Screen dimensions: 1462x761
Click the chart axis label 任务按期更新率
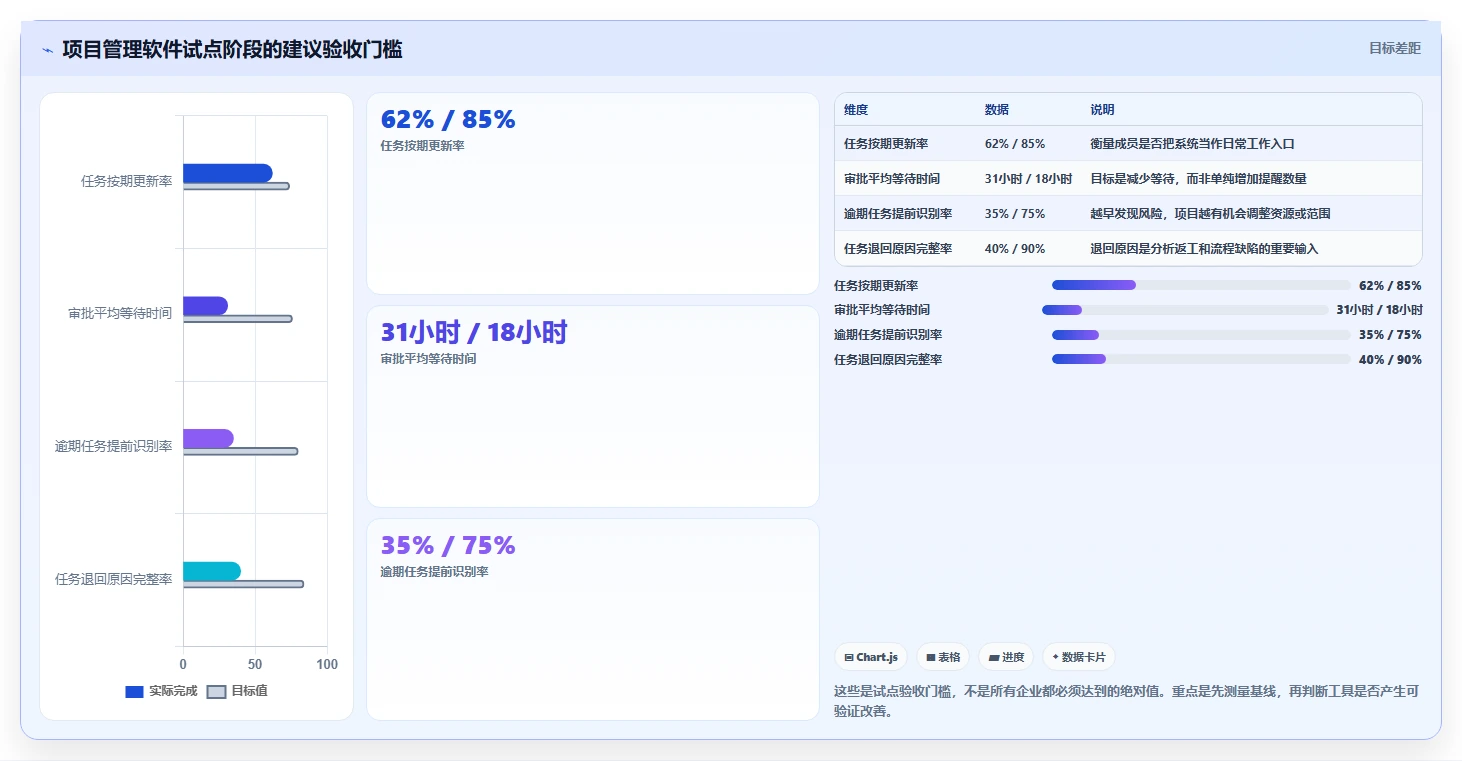(x=126, y=181)
